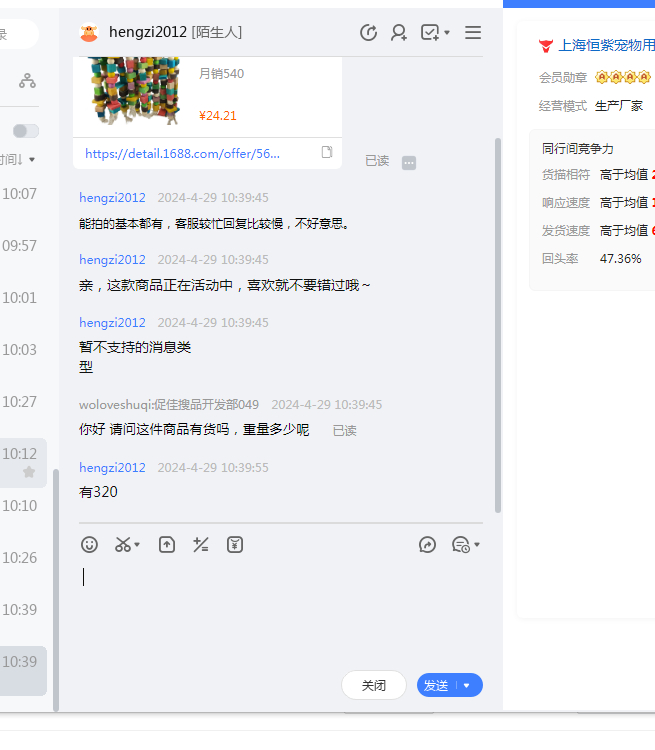Select the 10:39 conversation at list bottom
The height and width of the screenshot is (750, 655).
(x=20, y=662)
